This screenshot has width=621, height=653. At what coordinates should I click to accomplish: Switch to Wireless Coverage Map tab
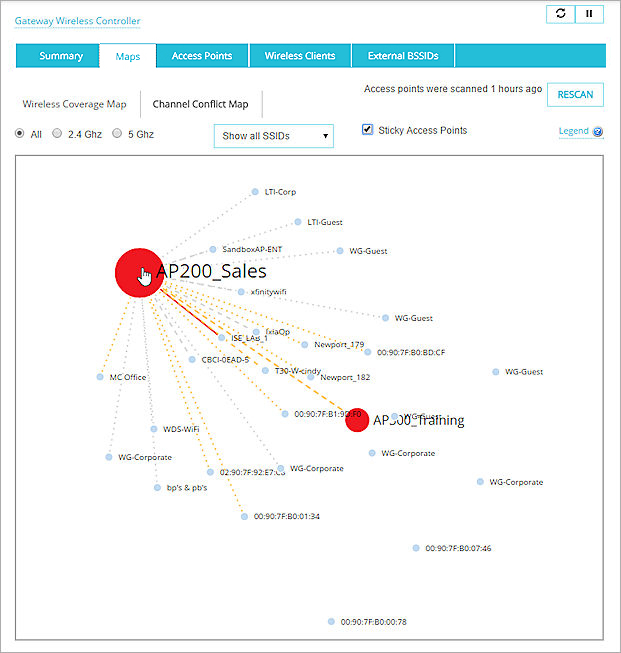tap(74, 104)
